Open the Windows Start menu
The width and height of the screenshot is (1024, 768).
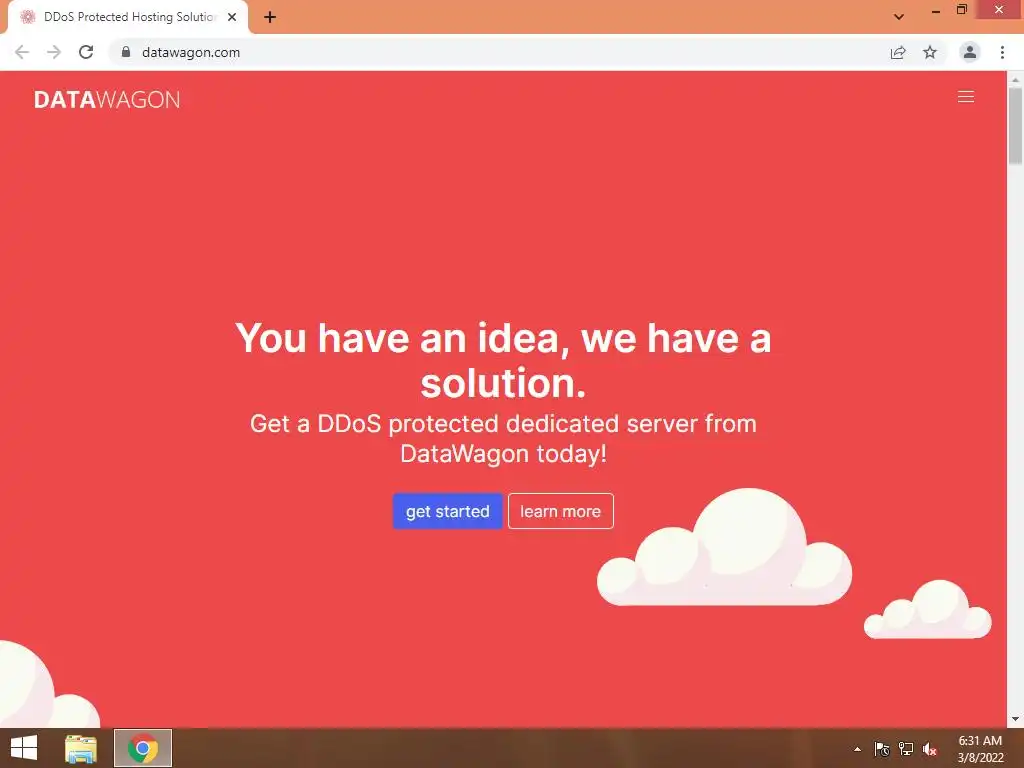[x=24, y=748]
